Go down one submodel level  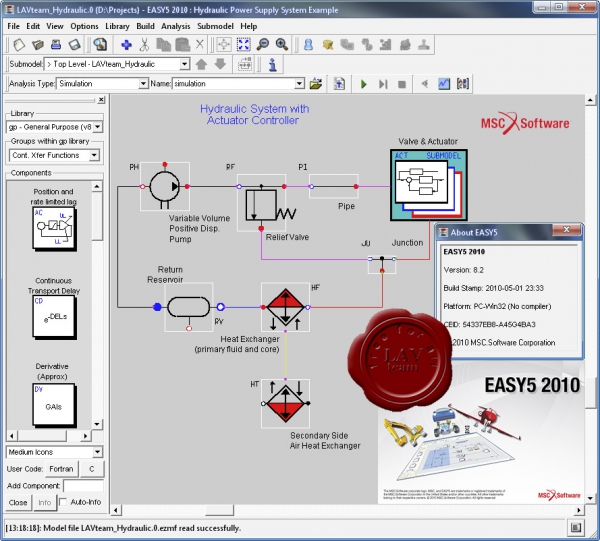pyautogui.click(x=220, y=64)
